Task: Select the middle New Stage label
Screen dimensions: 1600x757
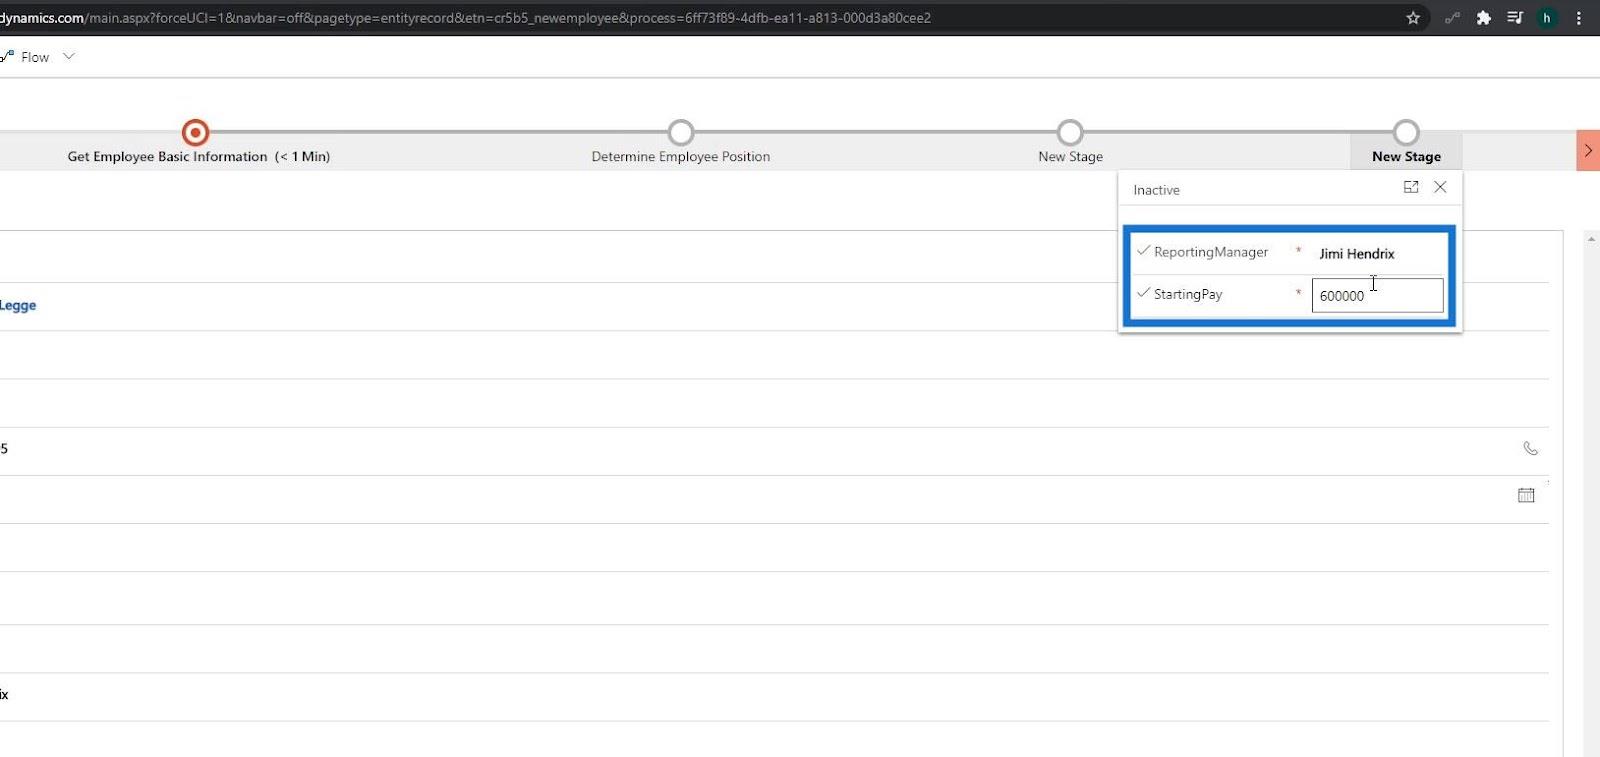Action: click(1070, 157)
